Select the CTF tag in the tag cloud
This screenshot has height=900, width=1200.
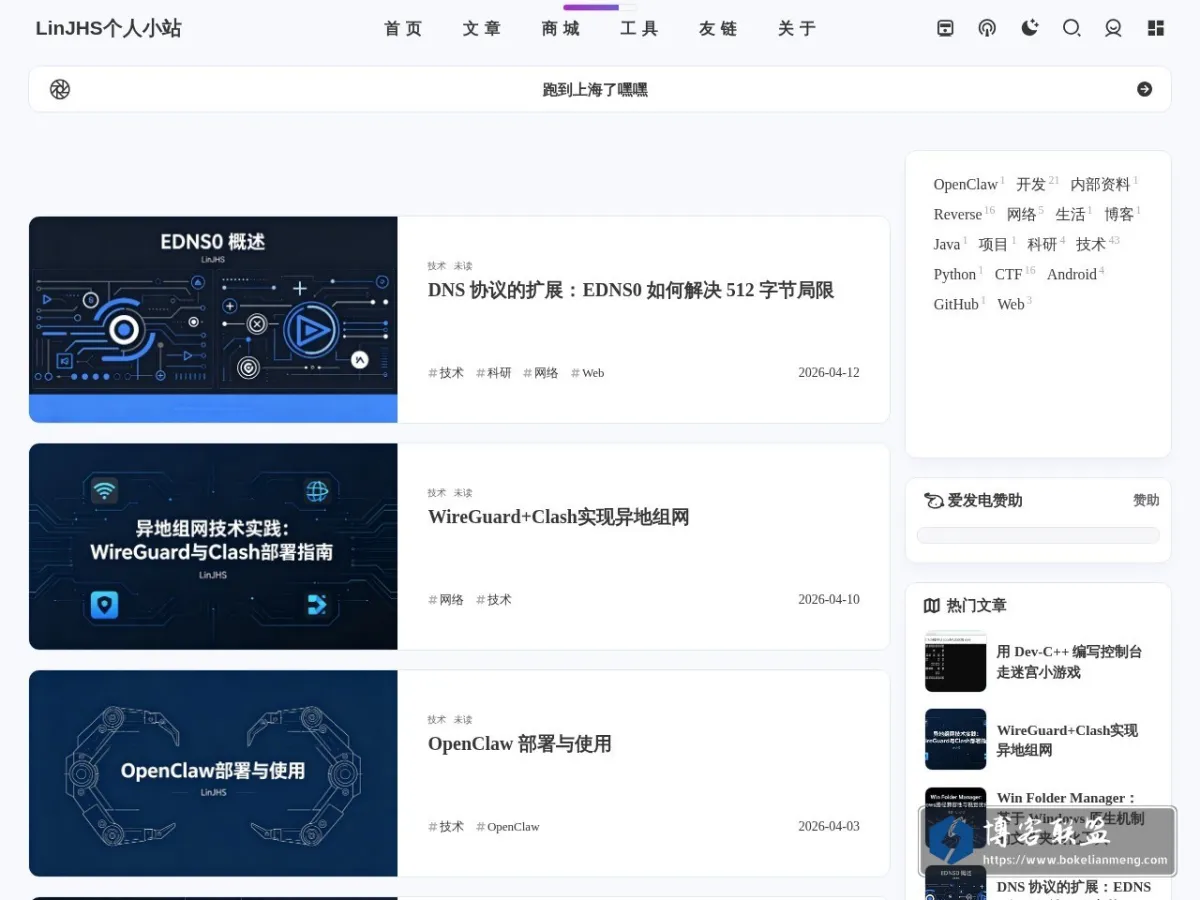tap(1015, 274)
